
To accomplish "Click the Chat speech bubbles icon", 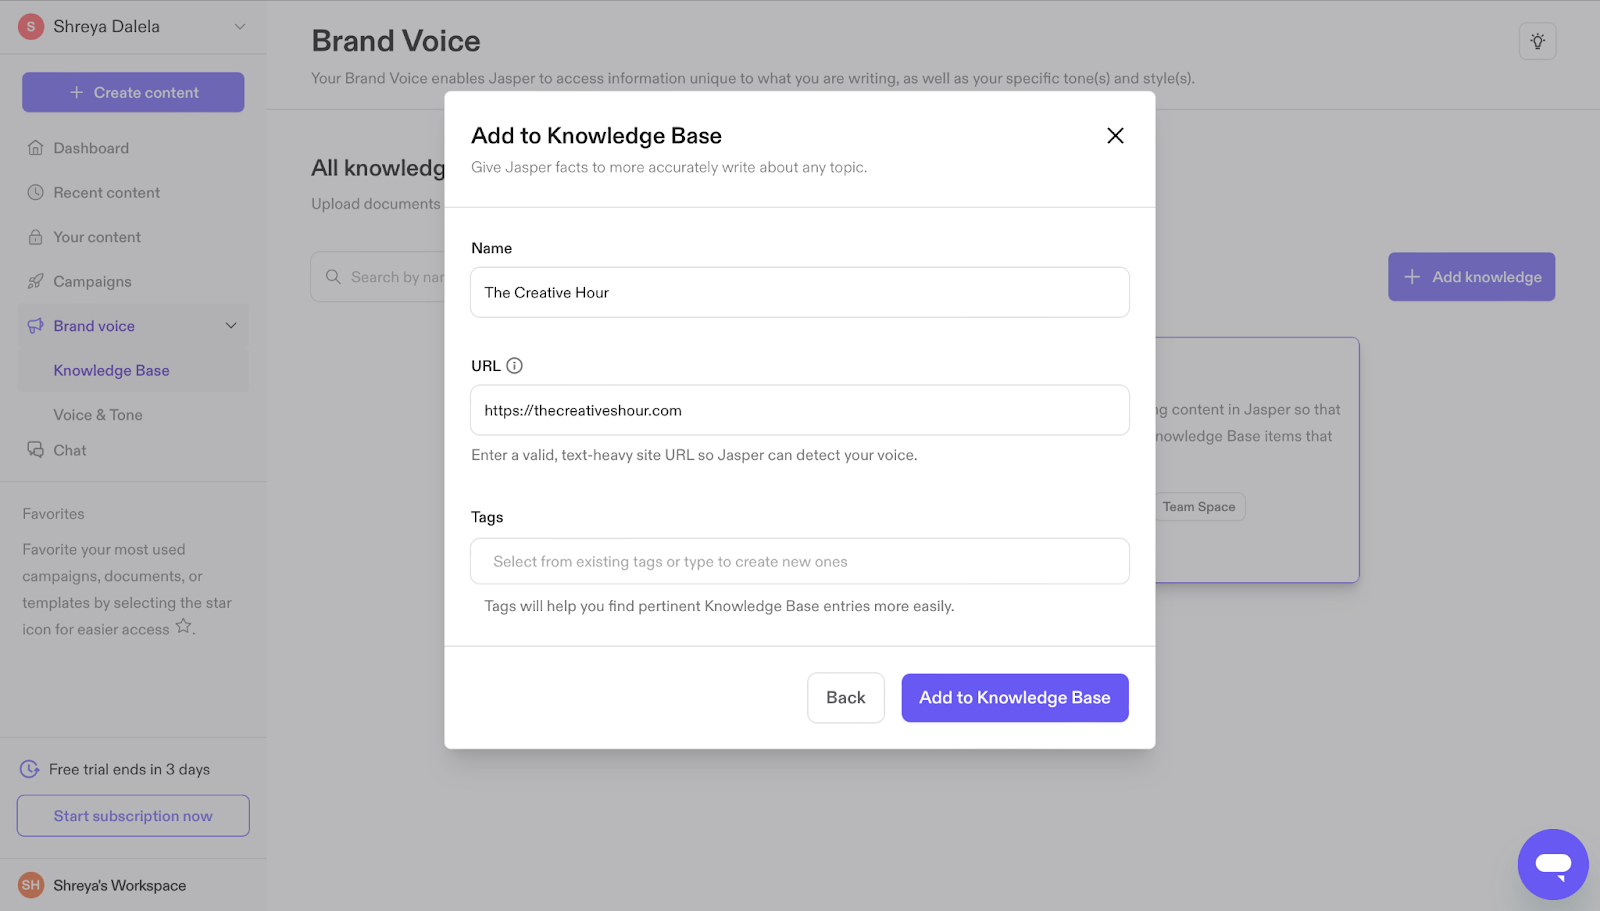I will [x=36, y=450].
